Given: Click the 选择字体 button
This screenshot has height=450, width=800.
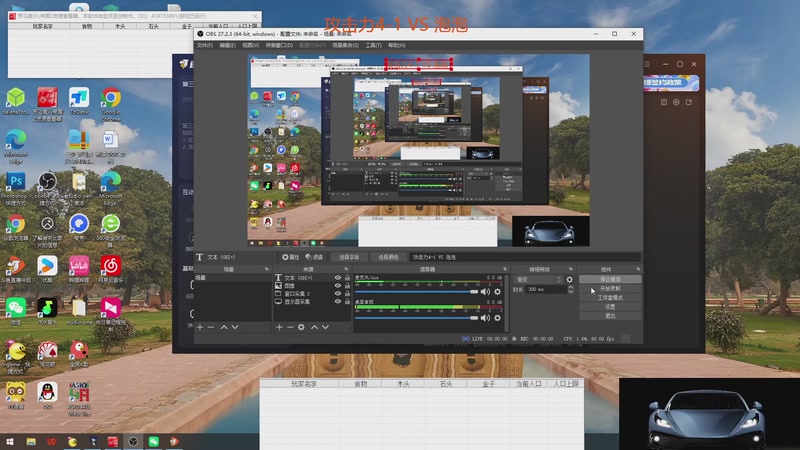Looking at the screenshot, I should pyautogui.click(x=349, y=257).
